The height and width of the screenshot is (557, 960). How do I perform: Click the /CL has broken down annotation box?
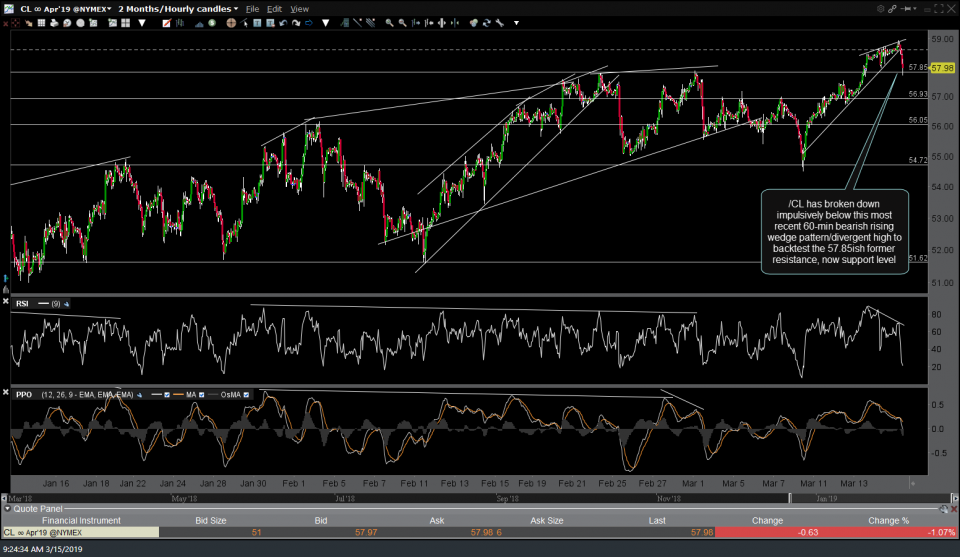(834, 231)
